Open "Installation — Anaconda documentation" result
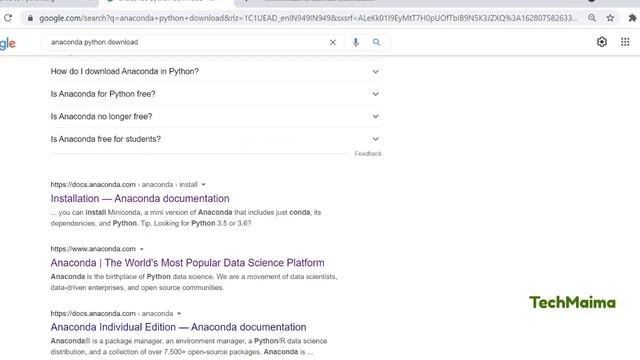 point(140,198)
